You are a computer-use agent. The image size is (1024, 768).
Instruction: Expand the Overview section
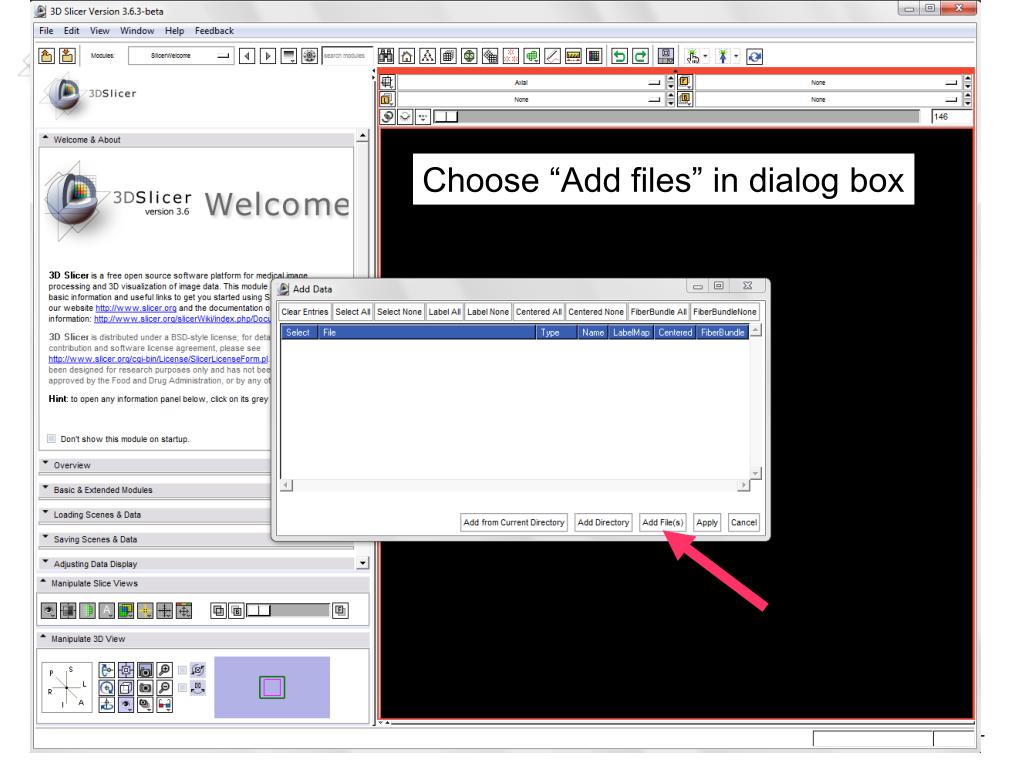pos(155,465)
